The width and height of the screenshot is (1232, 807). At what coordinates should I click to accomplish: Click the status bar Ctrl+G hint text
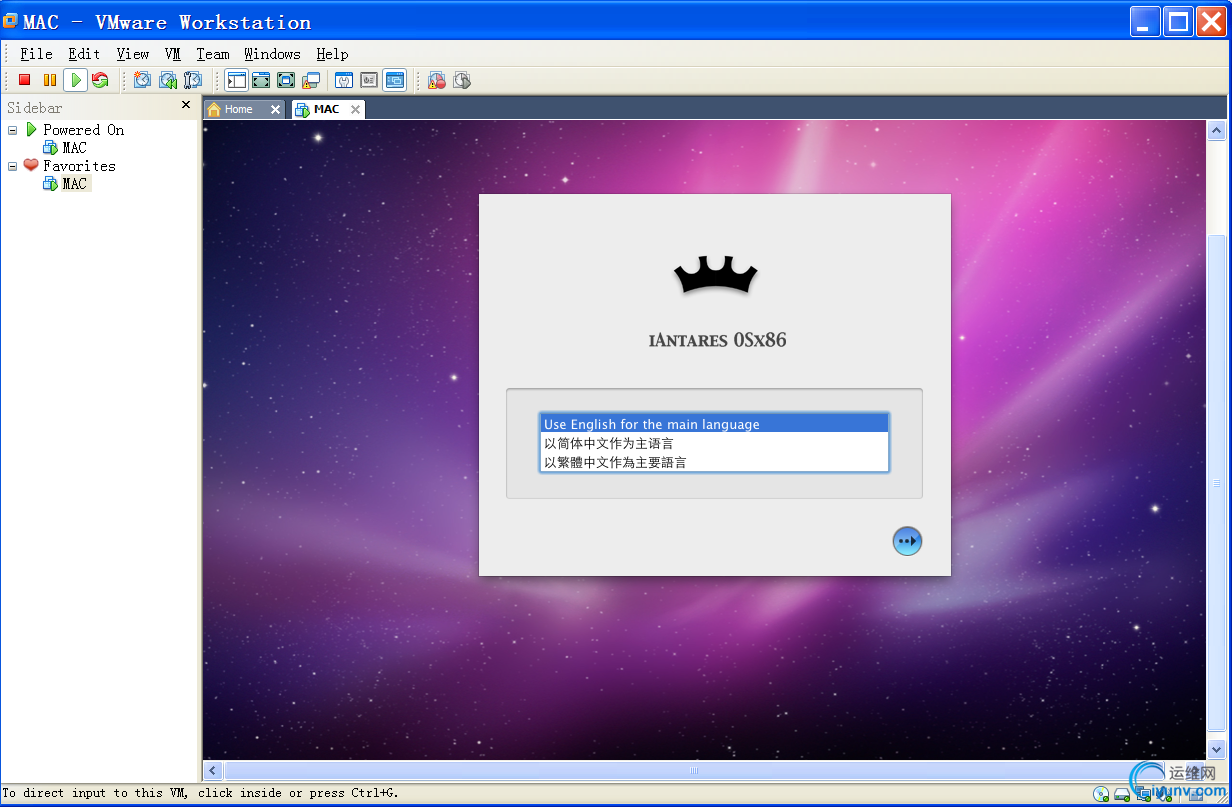[200, 793]
